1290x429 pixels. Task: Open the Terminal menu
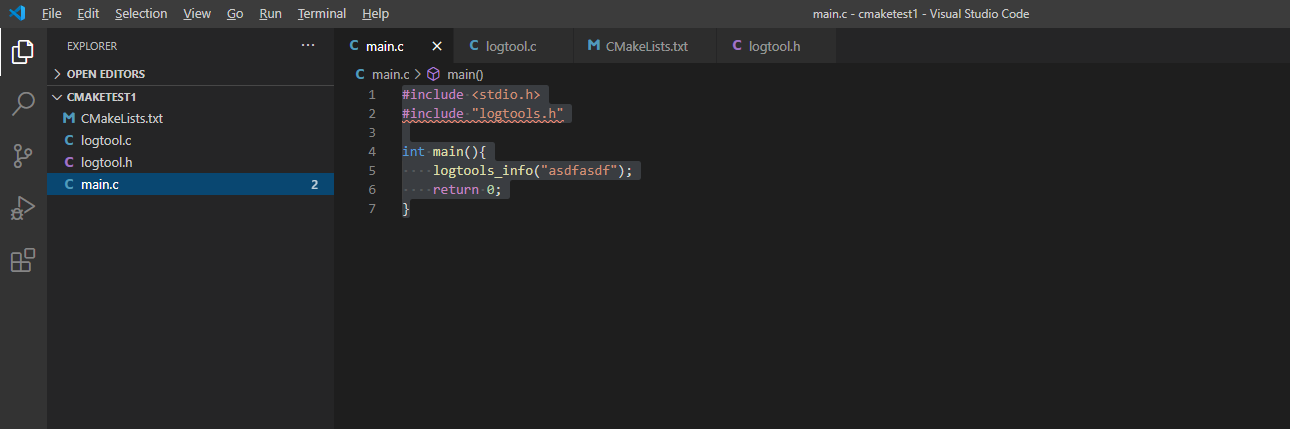click(322, 14)
